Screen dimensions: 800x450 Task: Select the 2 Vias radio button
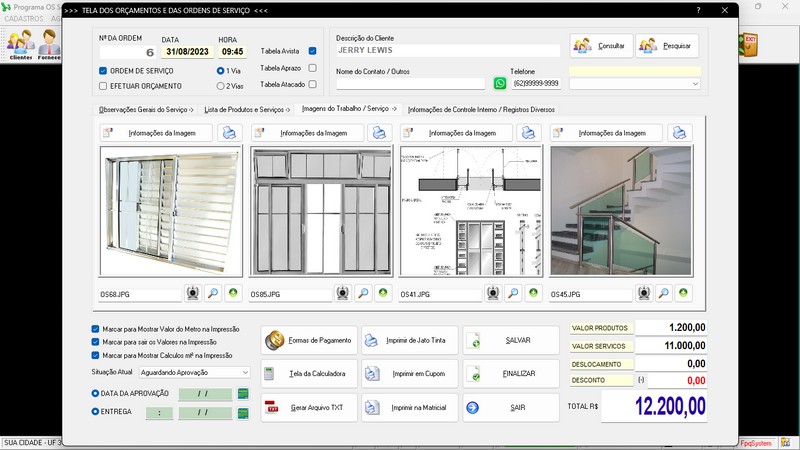click(220, 87)
